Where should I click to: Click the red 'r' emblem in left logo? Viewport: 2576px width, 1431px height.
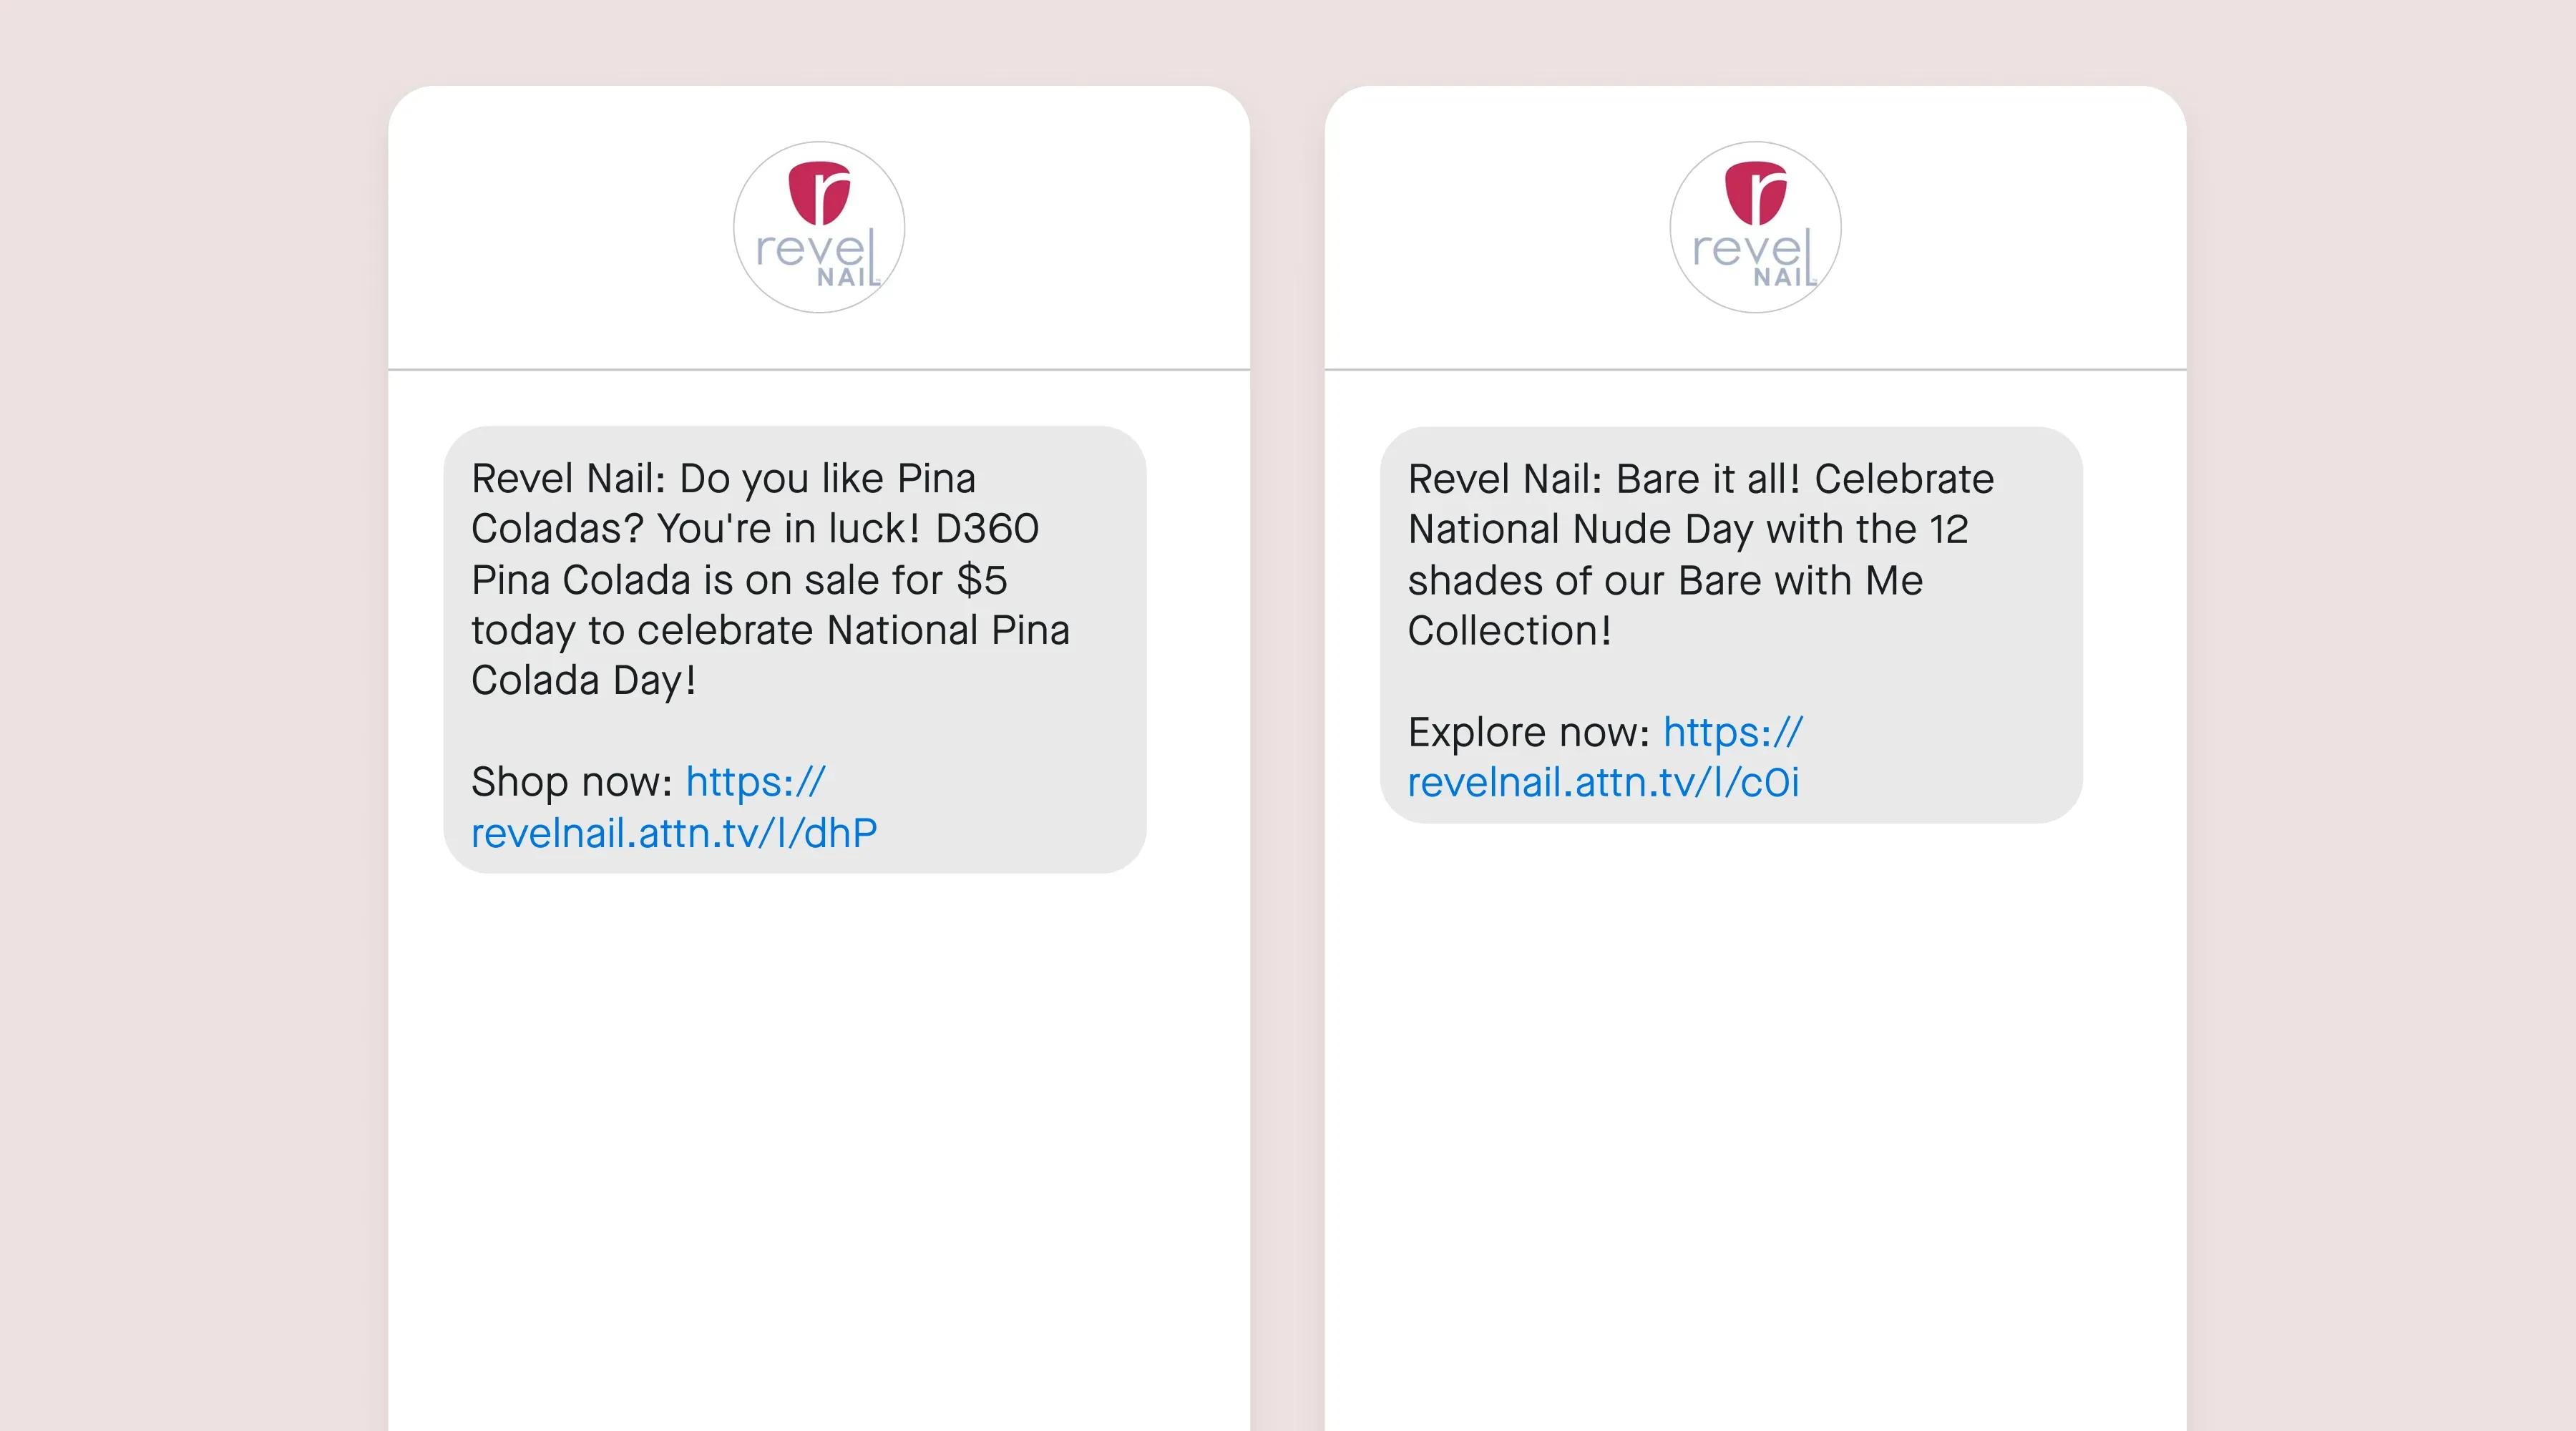point(819,193)
